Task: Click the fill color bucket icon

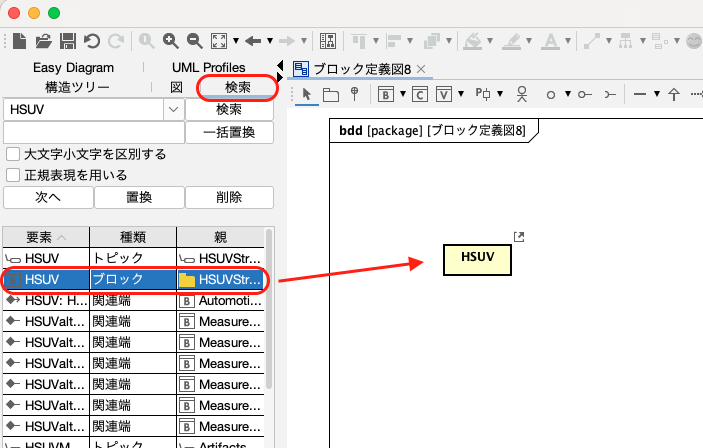Action: click(474, 41)
